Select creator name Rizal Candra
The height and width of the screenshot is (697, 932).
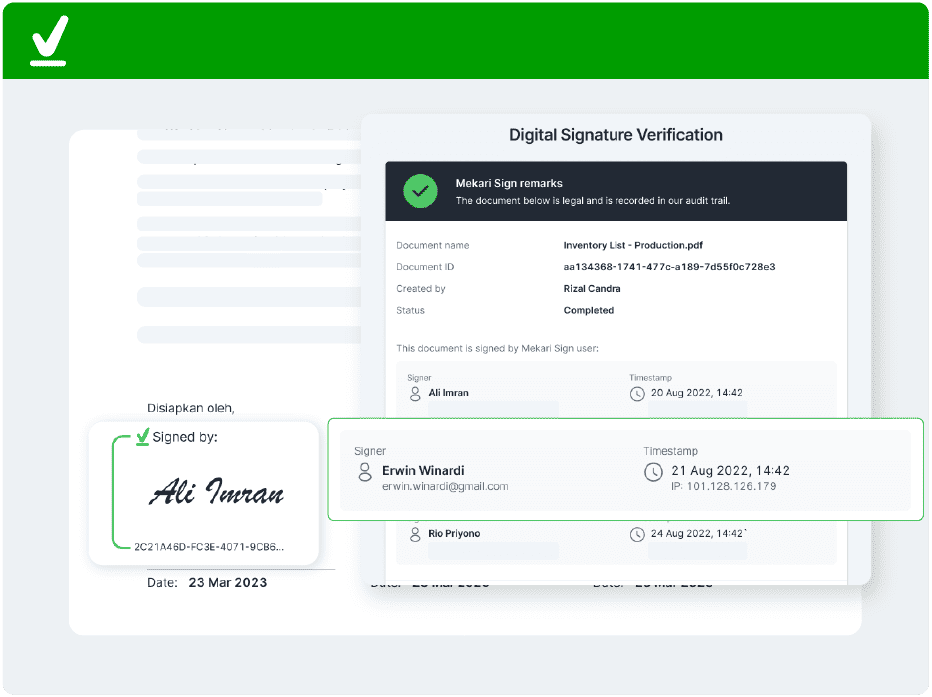(x=592, y=289)
